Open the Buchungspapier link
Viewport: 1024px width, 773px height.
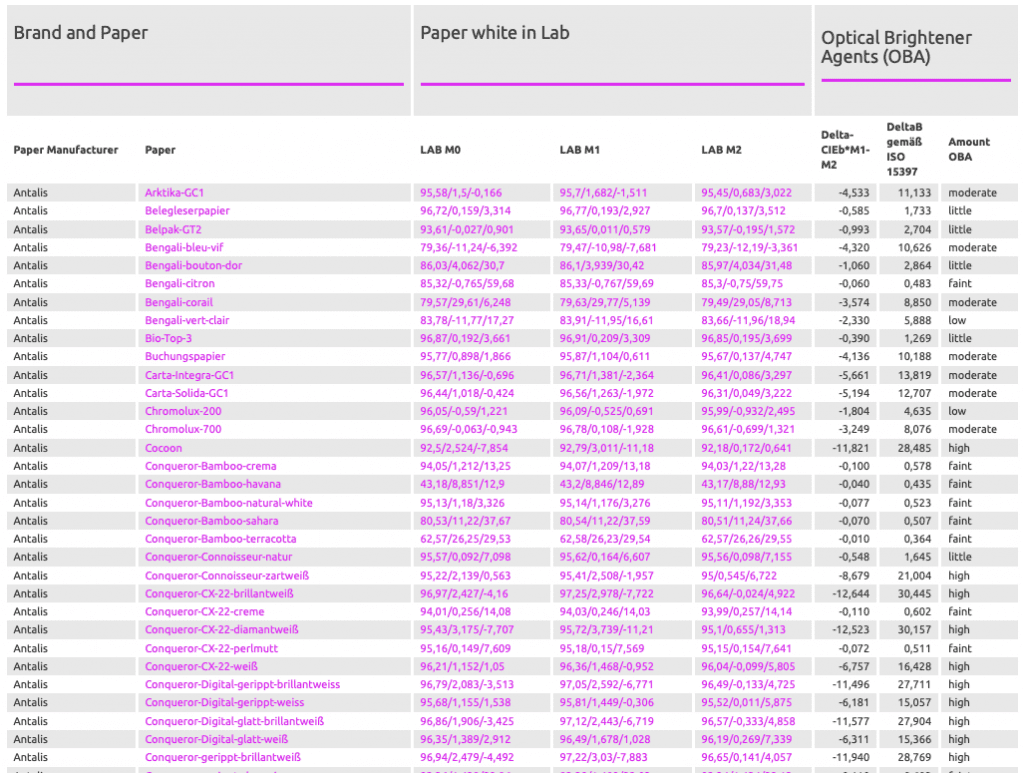[x=185, y=356]
